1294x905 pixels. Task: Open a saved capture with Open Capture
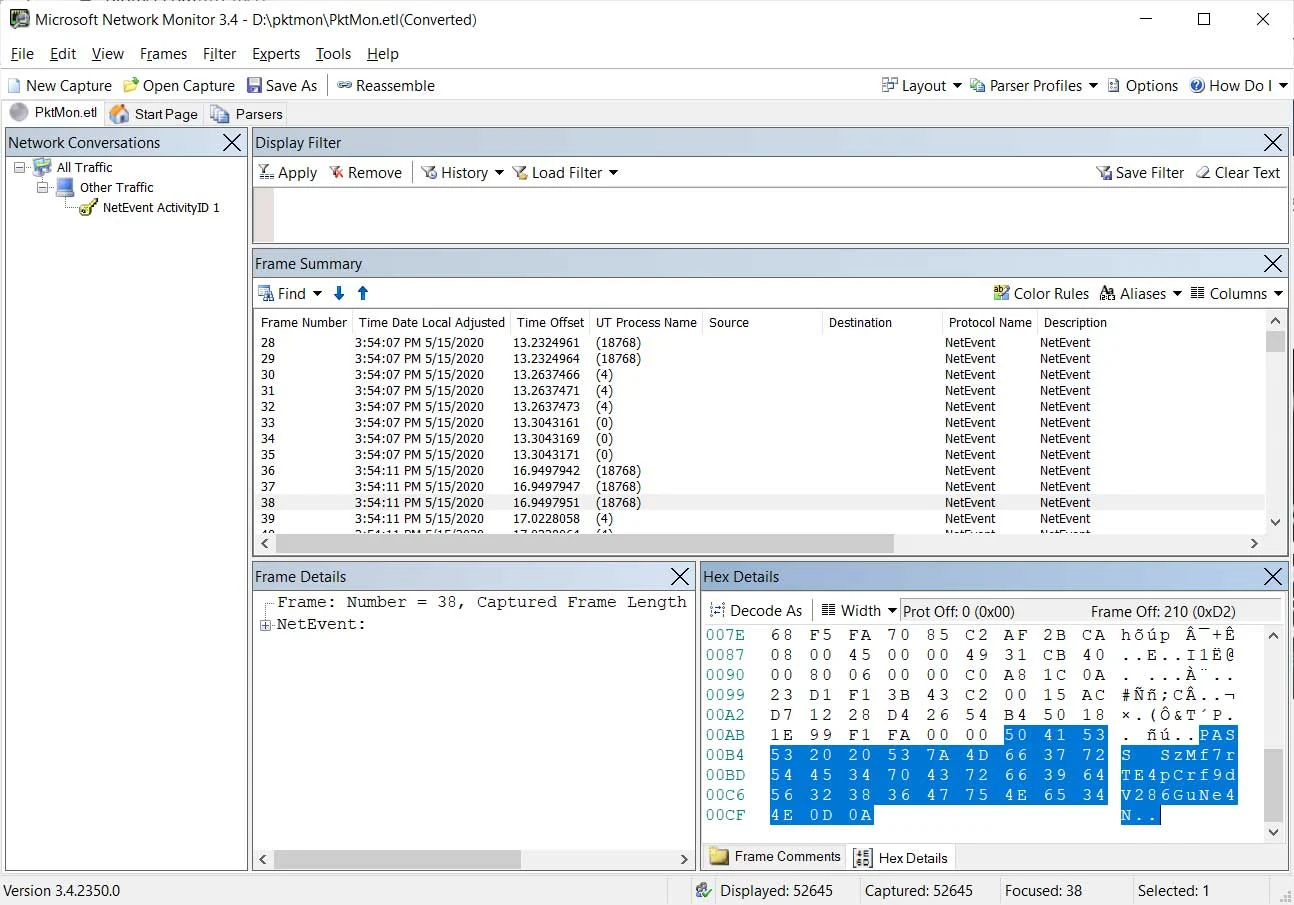pyautogui.click(x=178, y=86)
